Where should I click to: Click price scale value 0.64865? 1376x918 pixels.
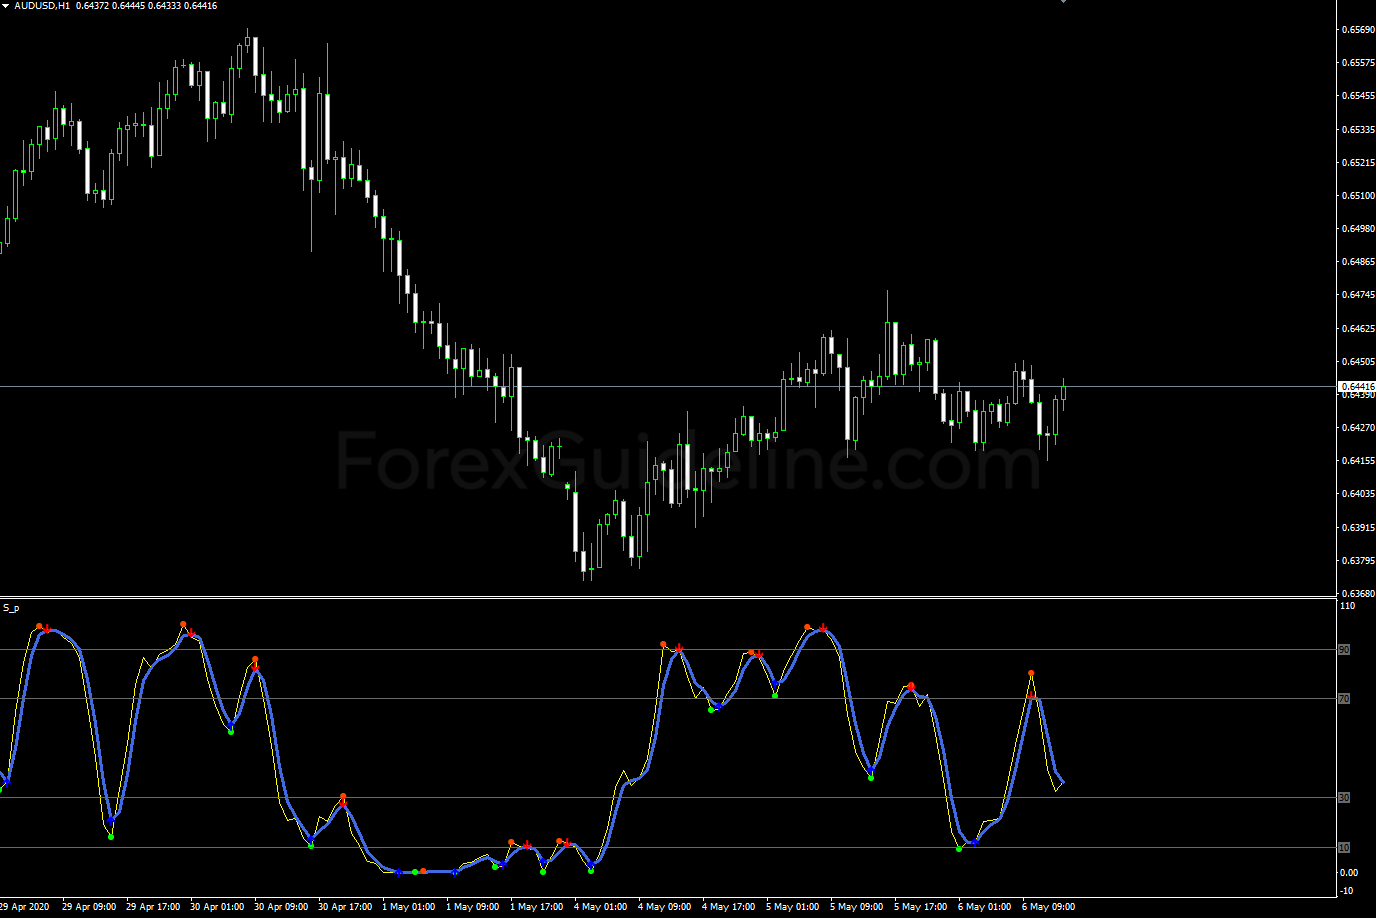(x=1357, y=262)
